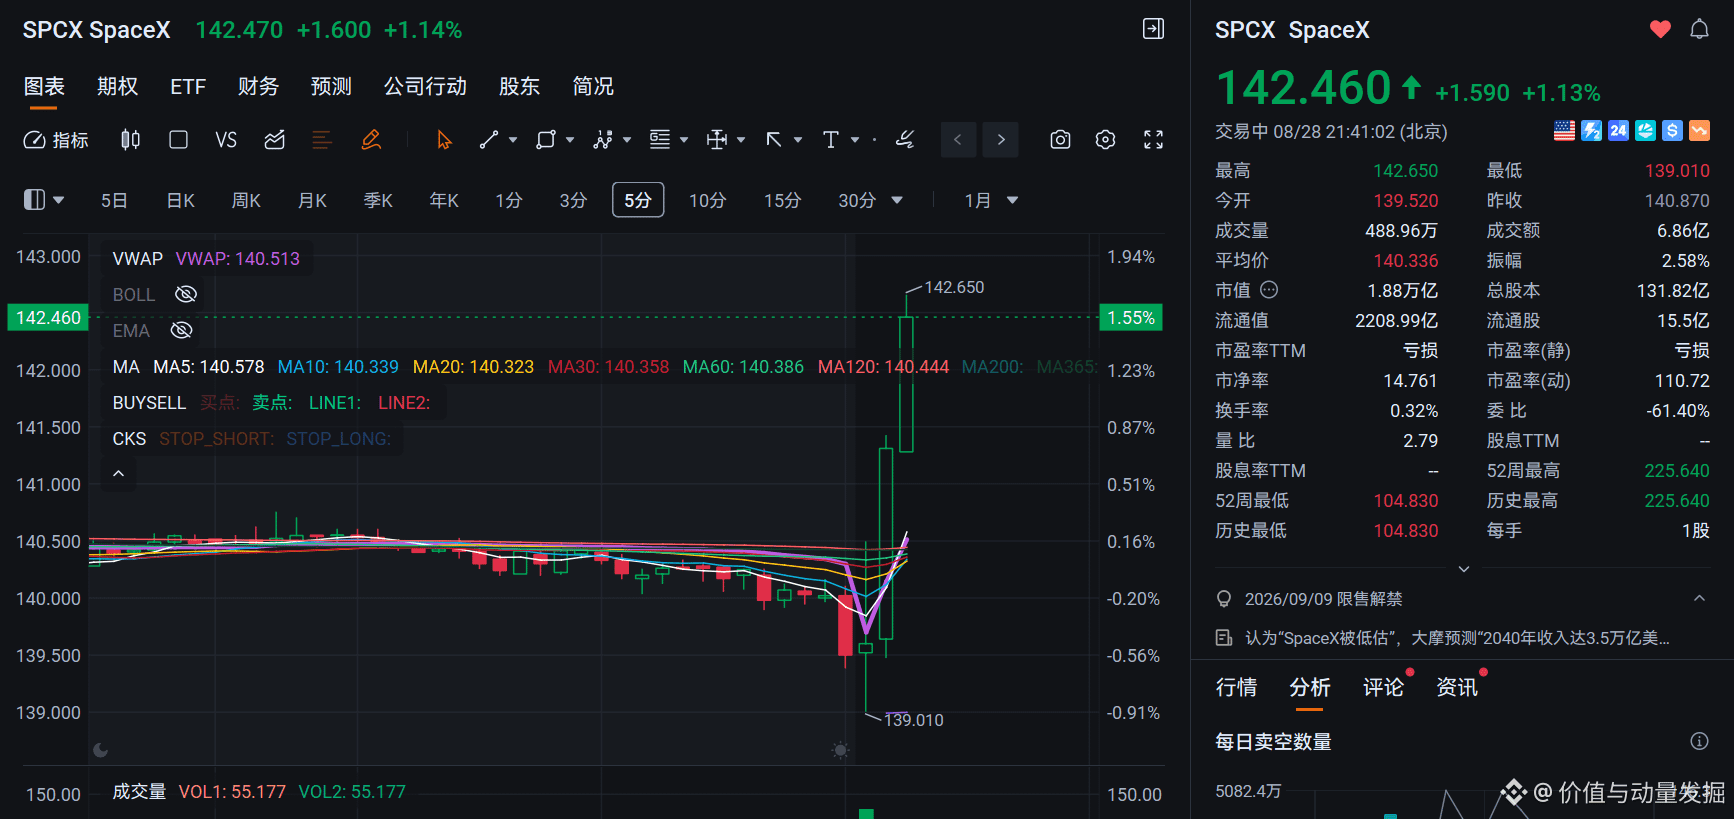Screen dimensions: 1734x819
Task: Select the arrow annotation tool
Action: 774,140
